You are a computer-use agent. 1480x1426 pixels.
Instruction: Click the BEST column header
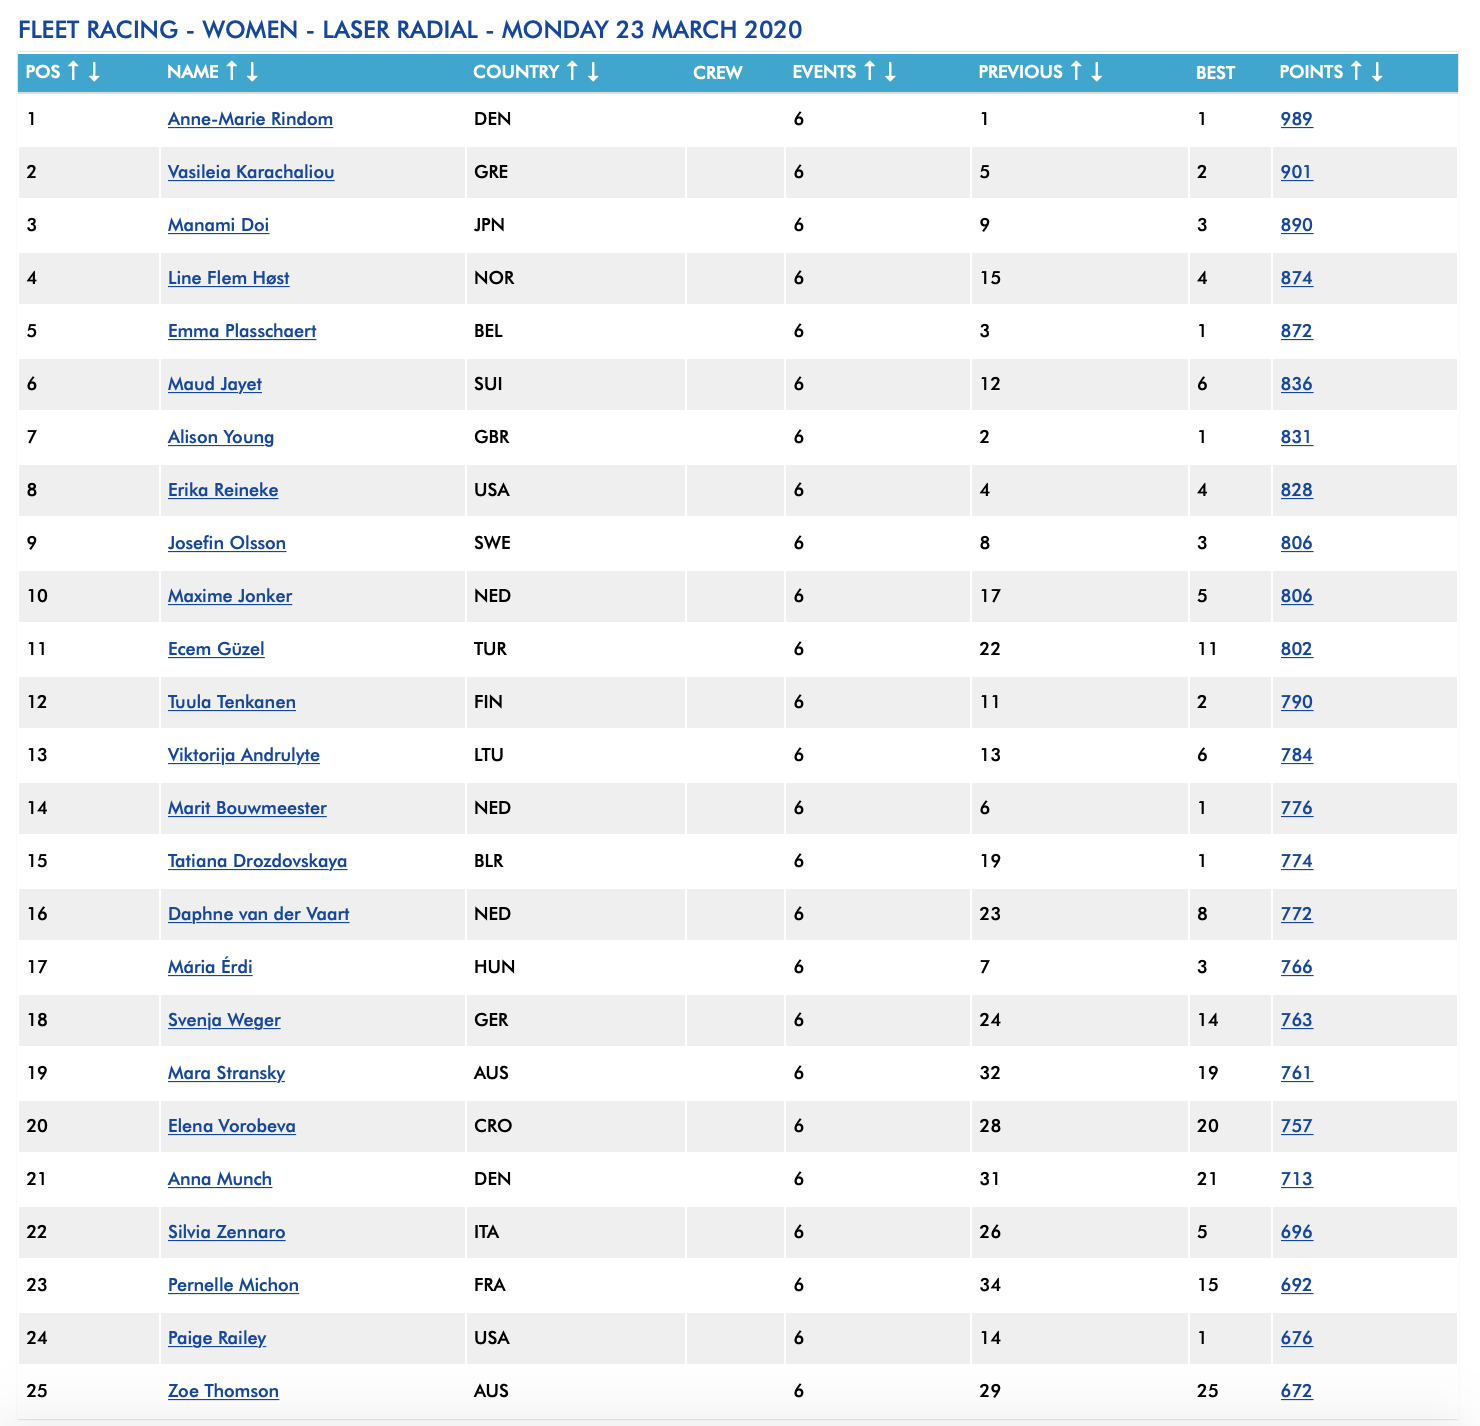(x=1215, y=72)
